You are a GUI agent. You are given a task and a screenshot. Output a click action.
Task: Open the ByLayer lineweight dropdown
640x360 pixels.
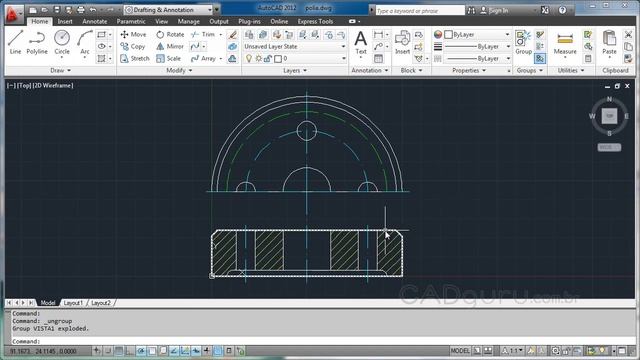(477, 47)
